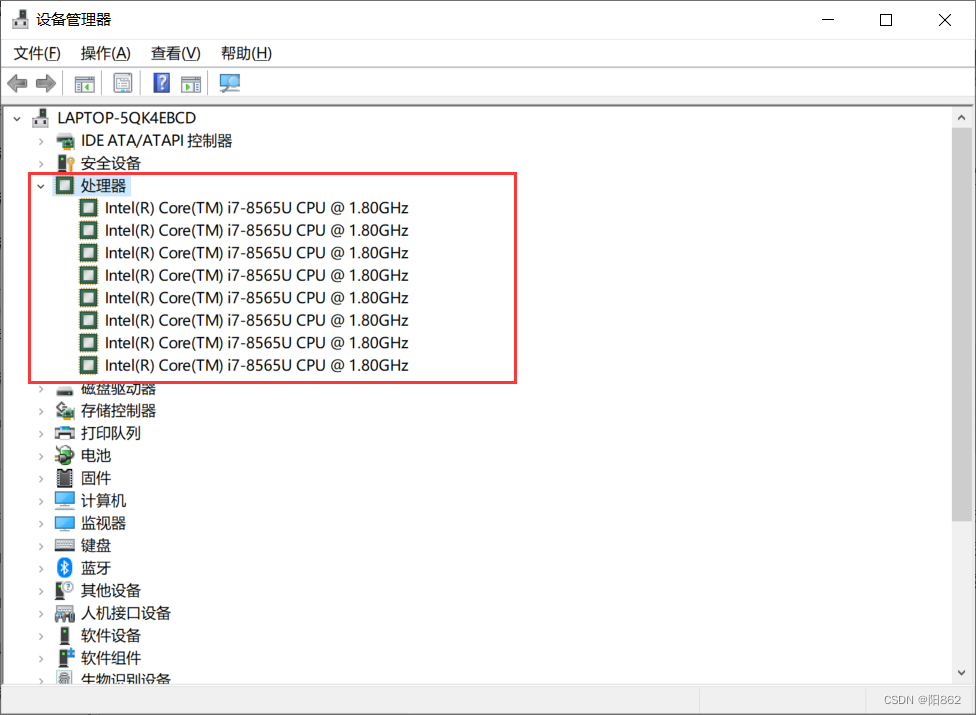The height and width of the screenshot is (715, 976).
Task: Expand the 软件设备 node
Action: (41, 636)
